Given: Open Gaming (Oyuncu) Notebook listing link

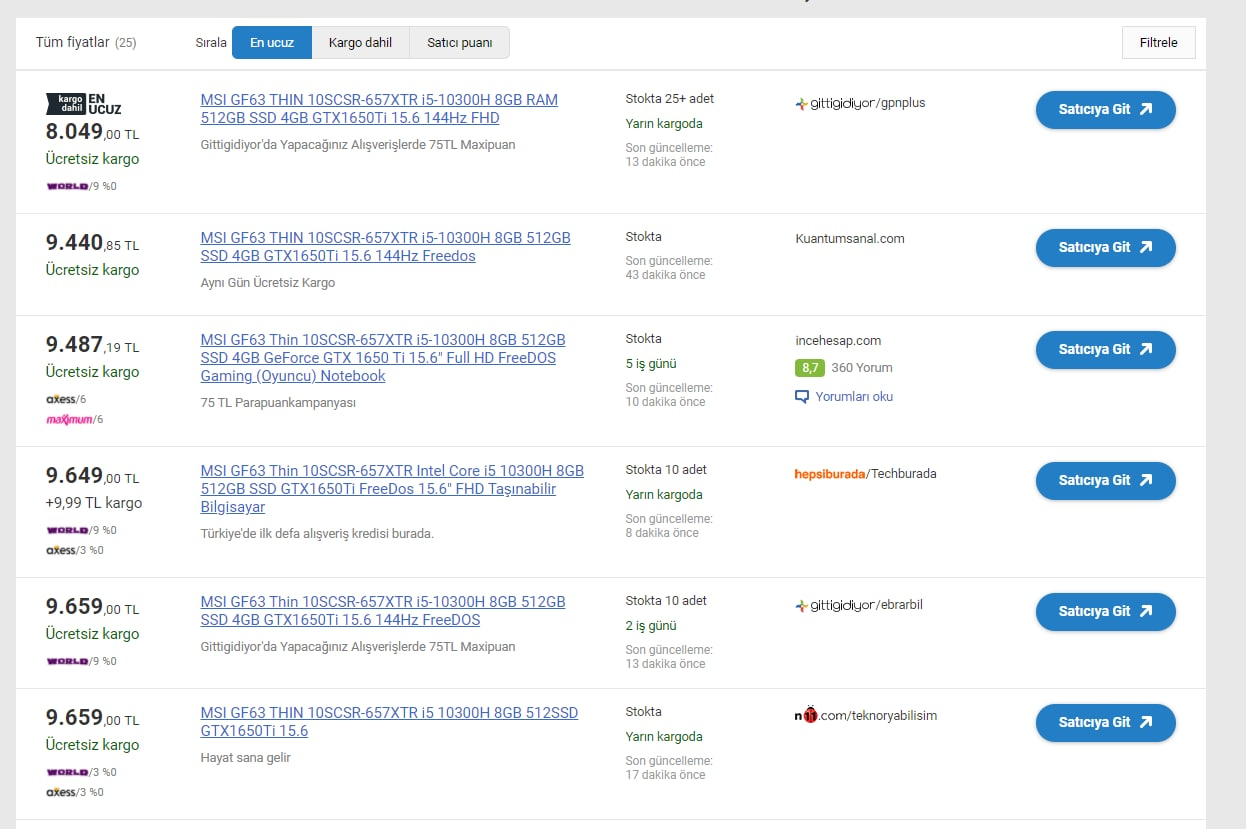Looking at the screenshot, I should point(383,358).
